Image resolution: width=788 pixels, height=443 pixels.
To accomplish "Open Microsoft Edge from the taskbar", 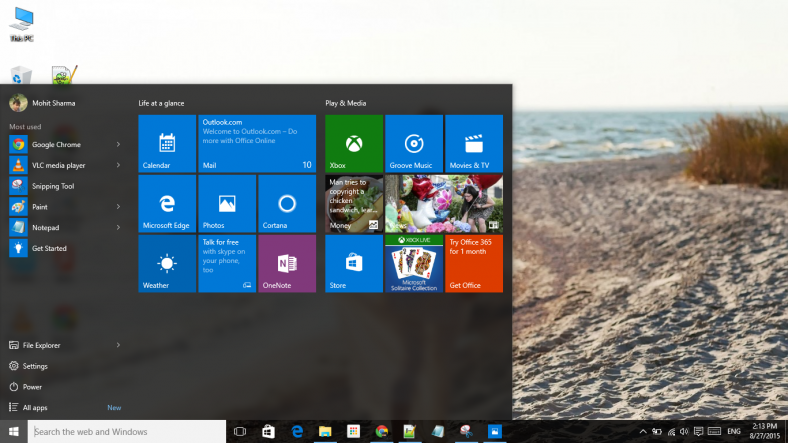I will 297,431.
